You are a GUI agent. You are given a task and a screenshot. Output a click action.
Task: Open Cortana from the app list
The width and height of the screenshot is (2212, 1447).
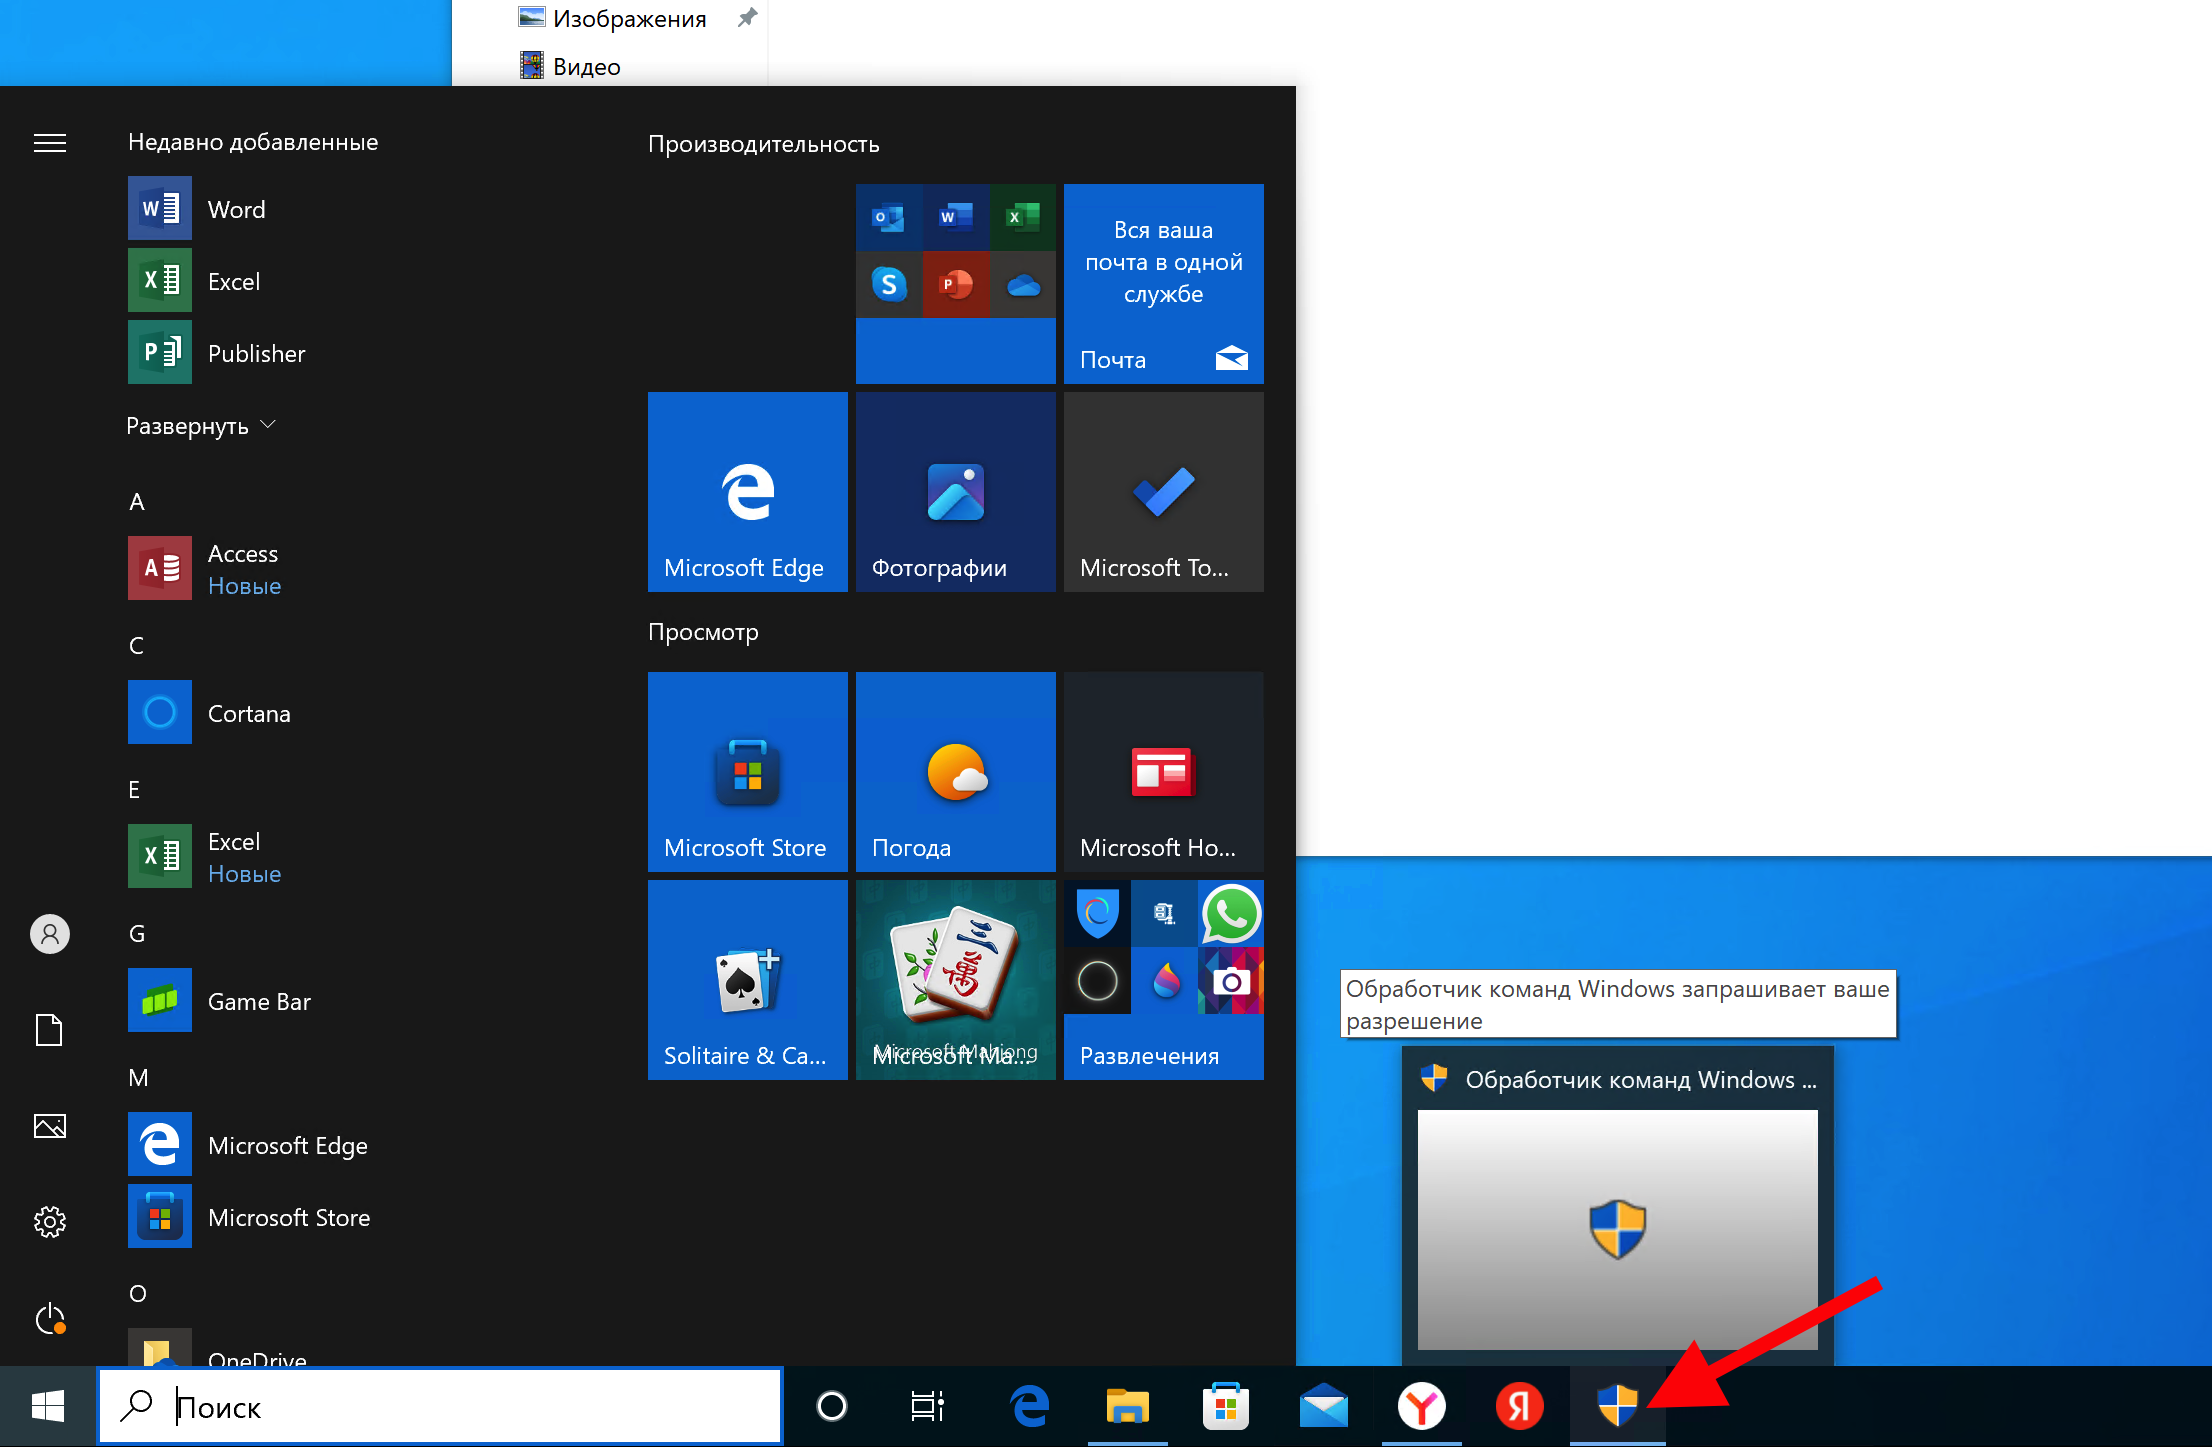pyautogui.click(x=210, y=713)
